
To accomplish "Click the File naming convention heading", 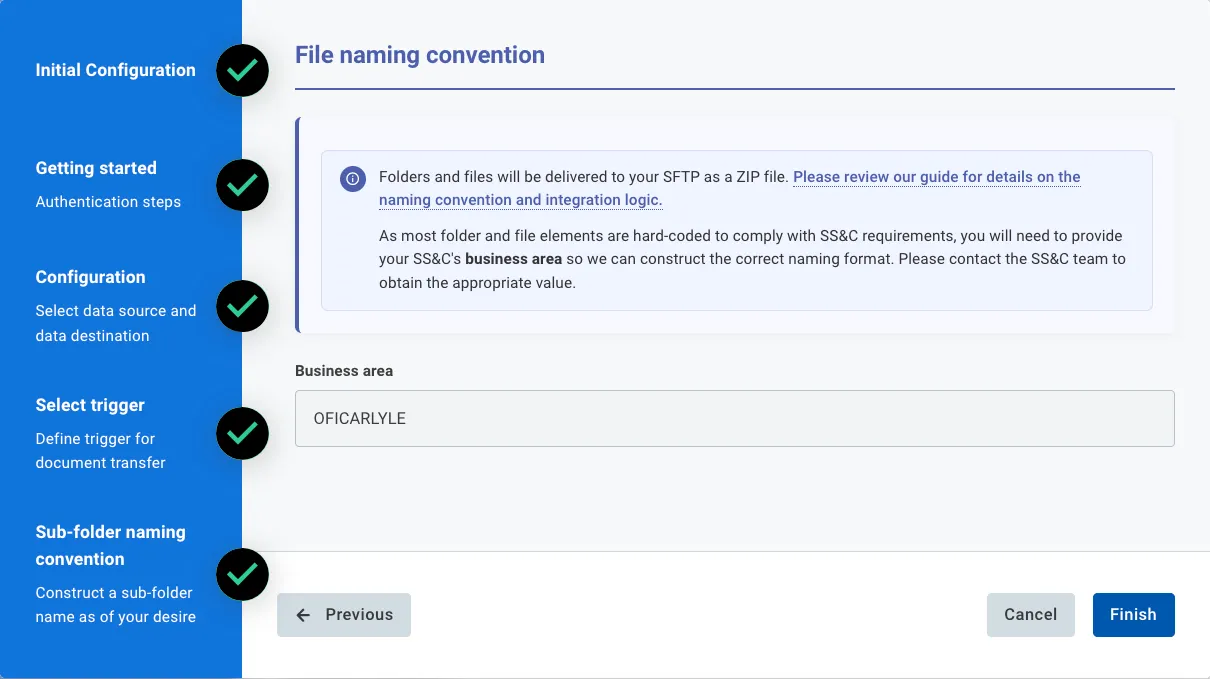I will 420,55.
